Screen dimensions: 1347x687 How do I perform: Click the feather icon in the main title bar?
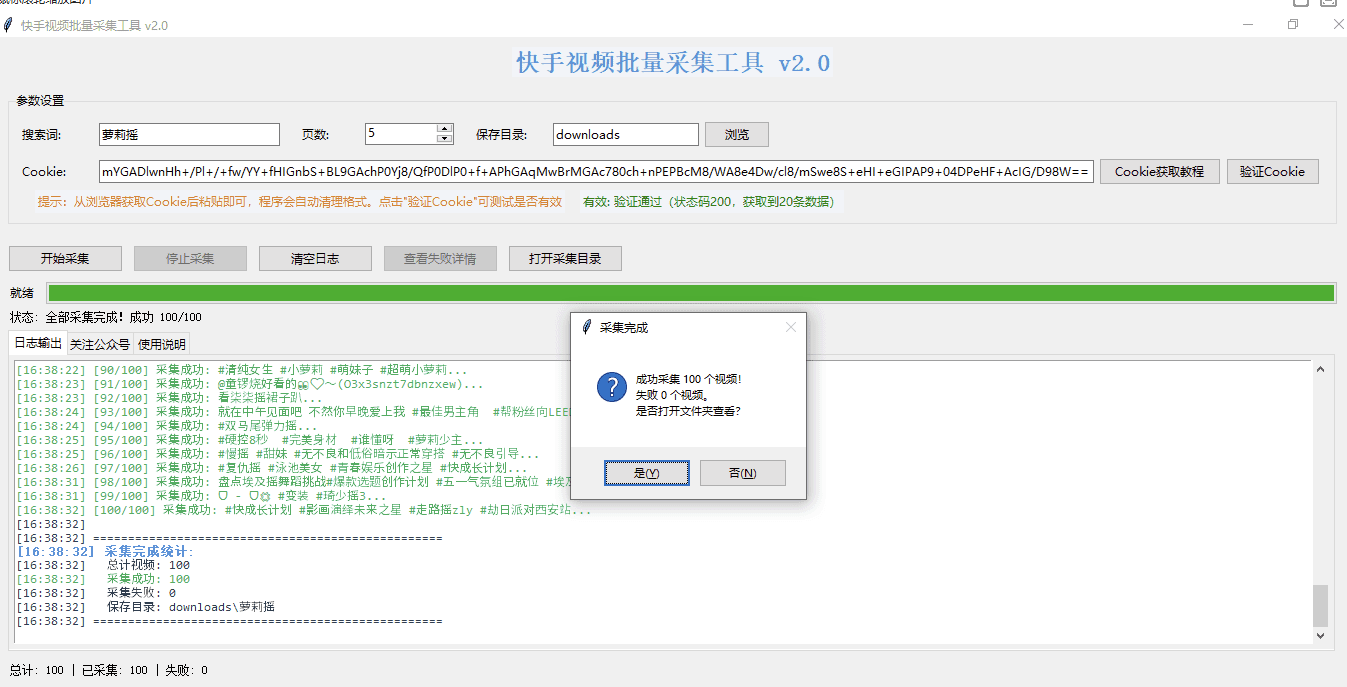pos(9,25)
